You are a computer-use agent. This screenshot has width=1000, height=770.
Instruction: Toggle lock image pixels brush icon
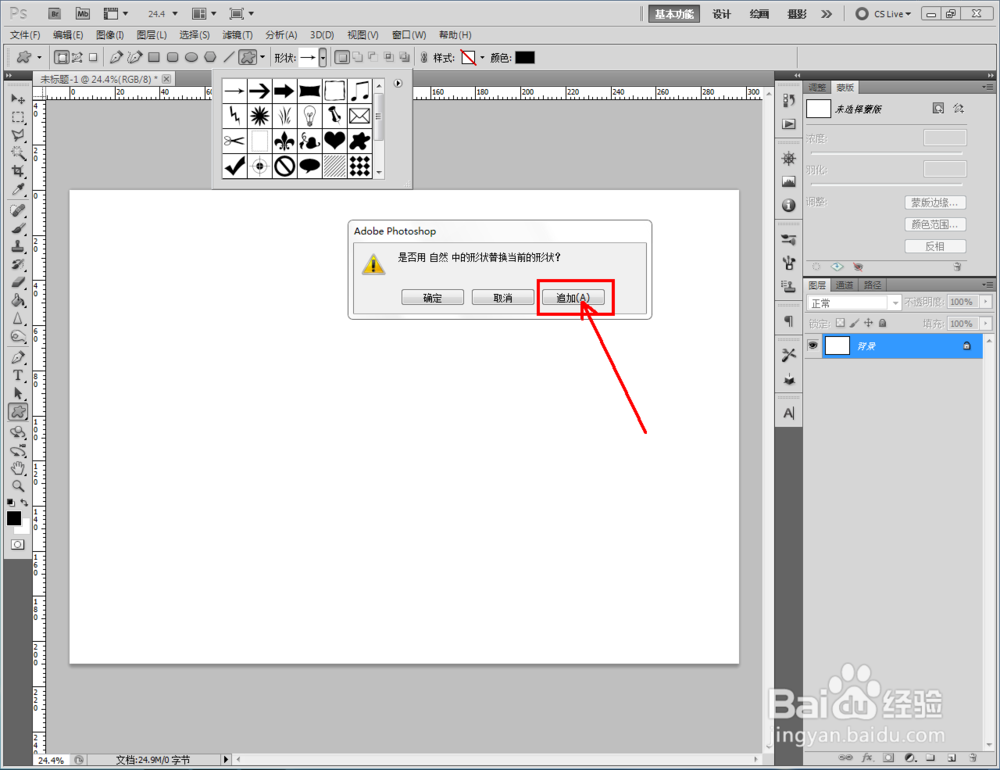pos(855,323)
